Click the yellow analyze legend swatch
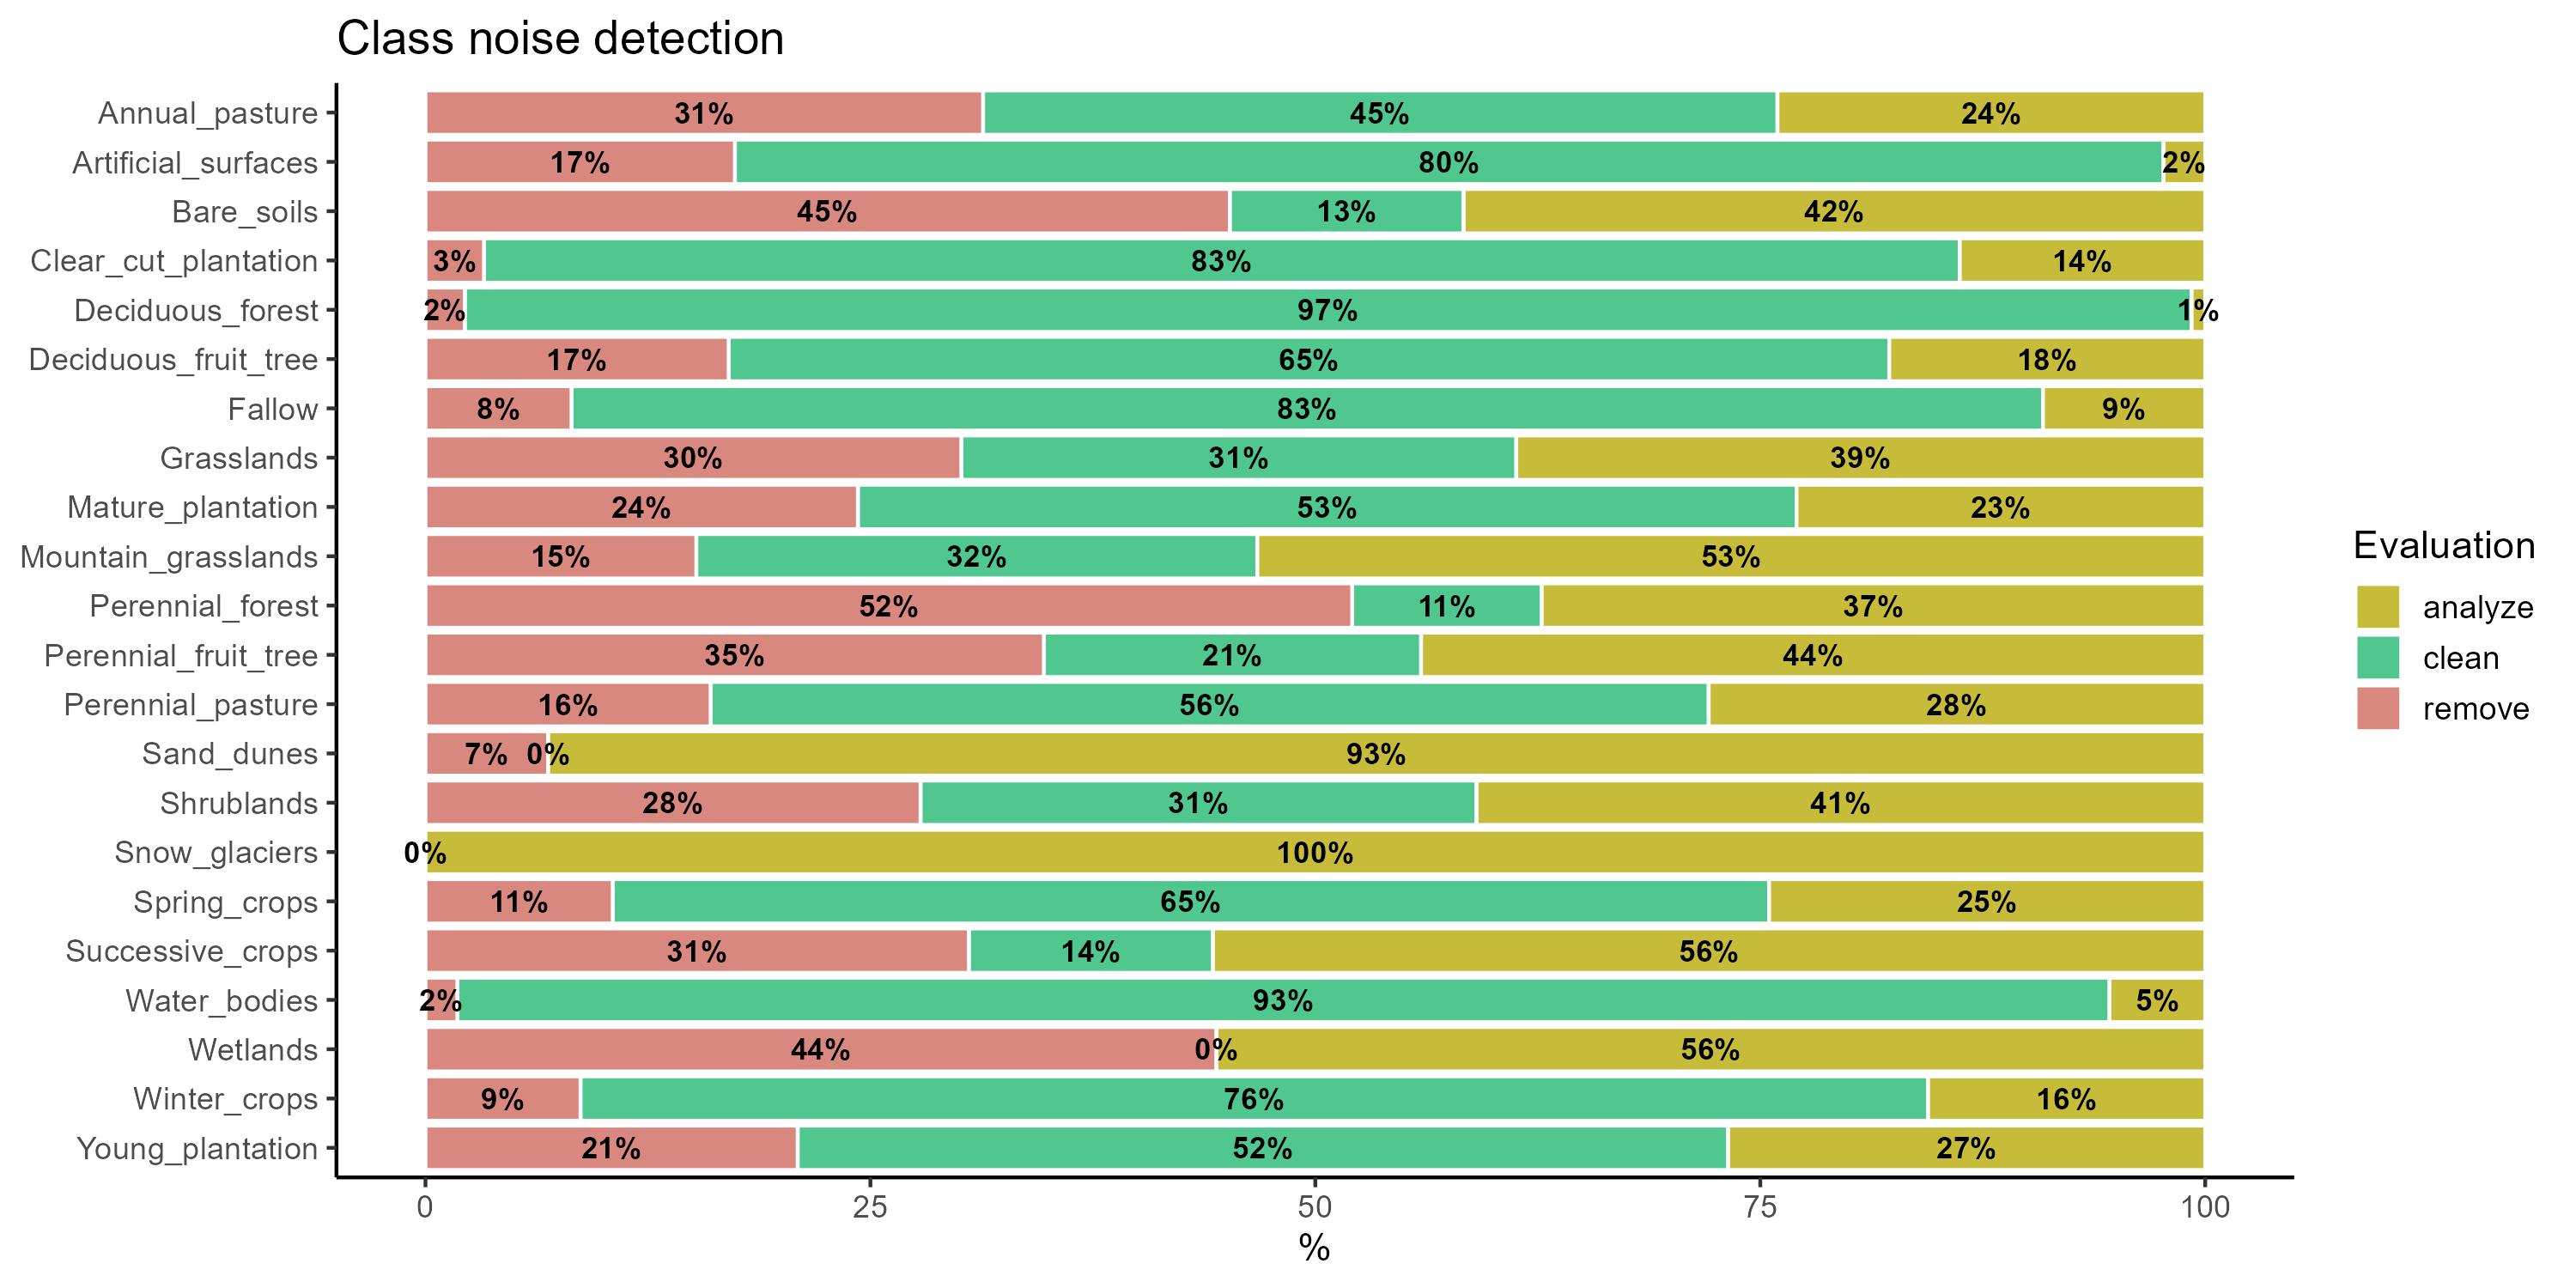This screenshot has height=1288, width=2576. click(x=2377, y=607)
